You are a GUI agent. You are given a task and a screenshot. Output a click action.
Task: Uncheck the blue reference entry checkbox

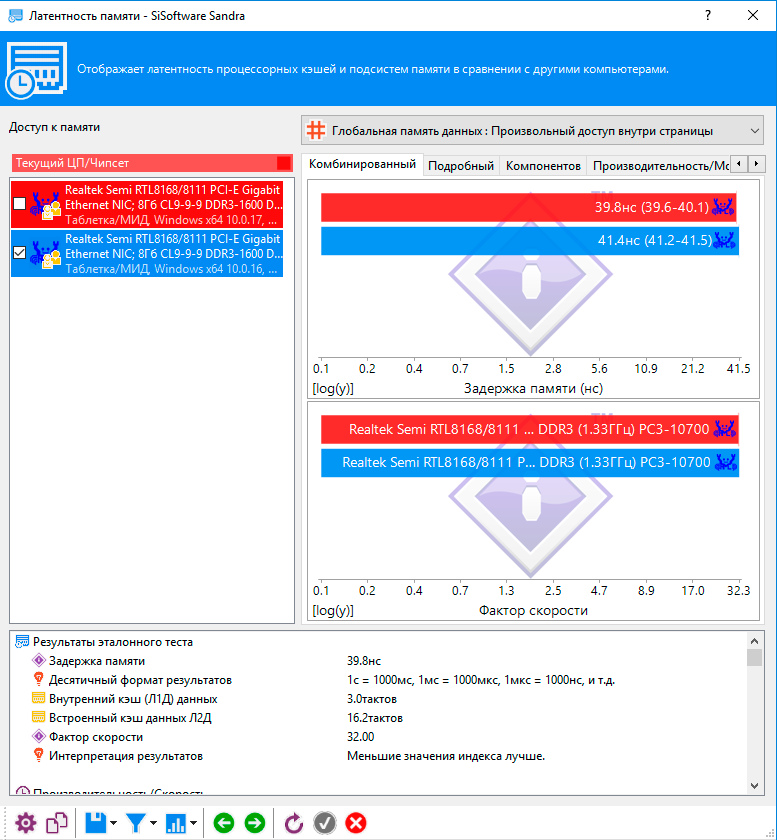click(x=20, y=254)
